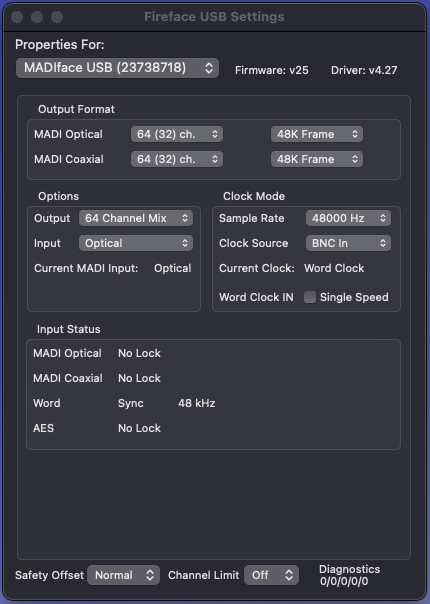Change MADI Coaxial channel count dropdown
430x604 pixels.
point(177,159)
